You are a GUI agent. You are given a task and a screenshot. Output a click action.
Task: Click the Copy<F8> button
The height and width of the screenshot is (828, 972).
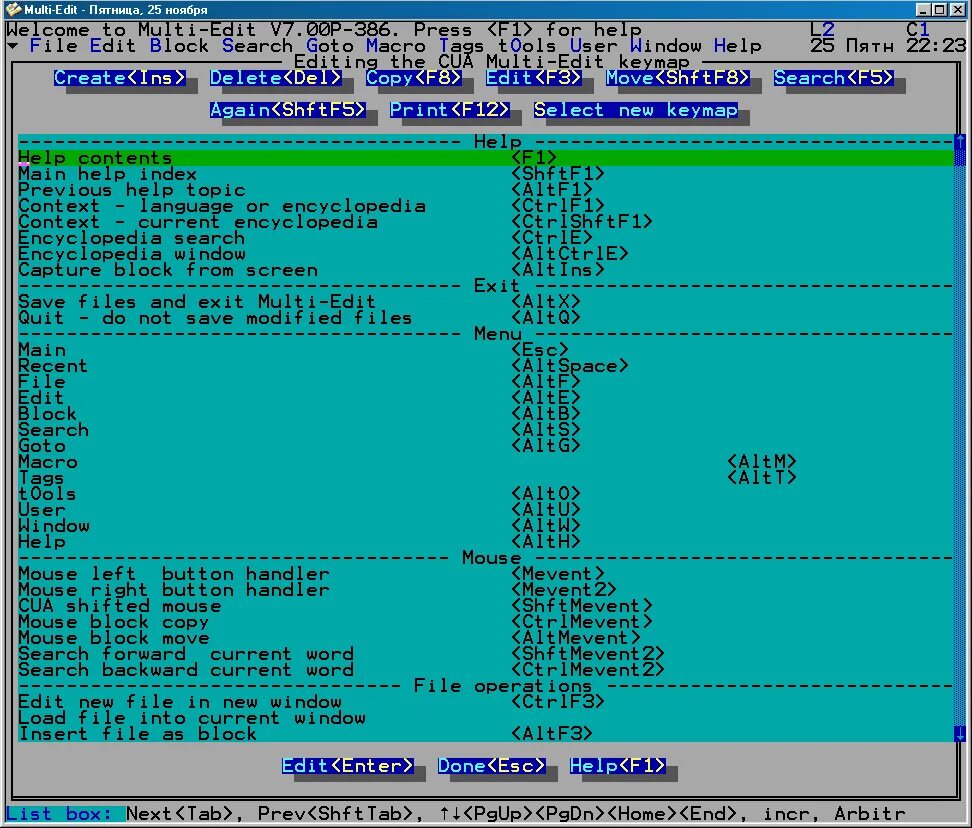point(414,77)
